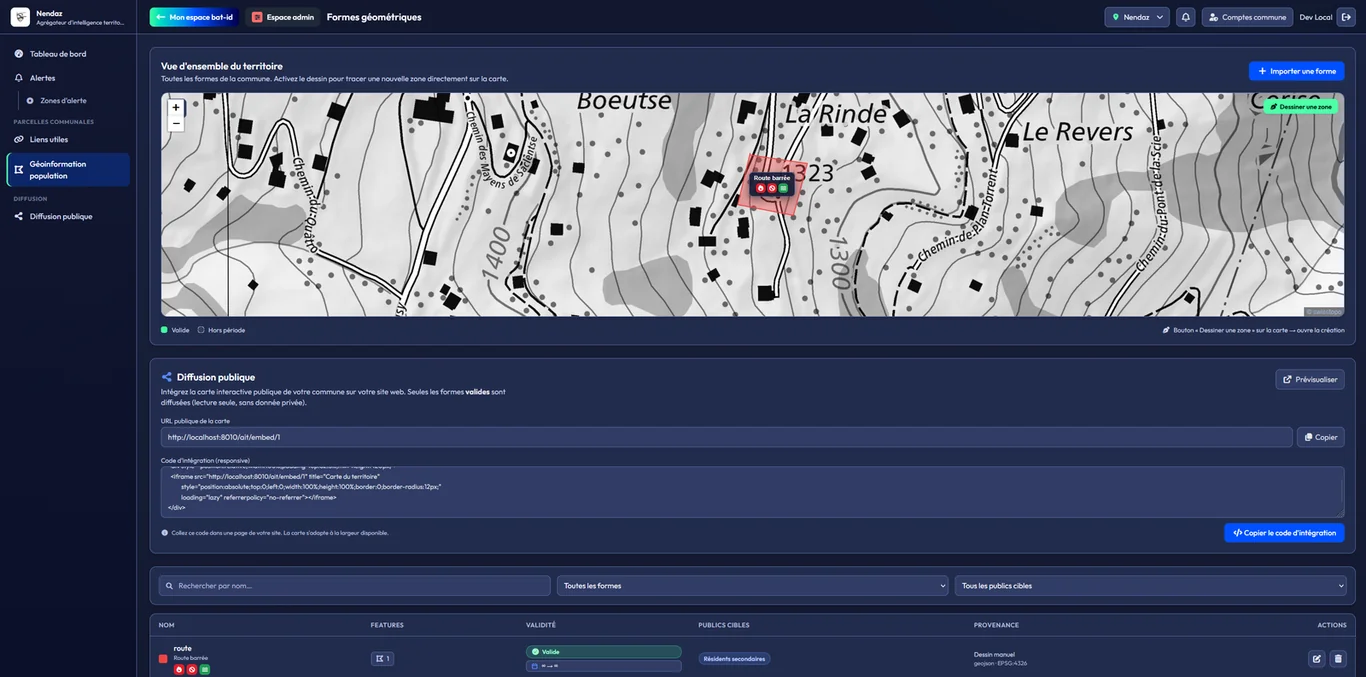Click the PUBLICS CIBLES column header
The image size is (1366, 677).
pyautogui.click(x=724, y=625)
